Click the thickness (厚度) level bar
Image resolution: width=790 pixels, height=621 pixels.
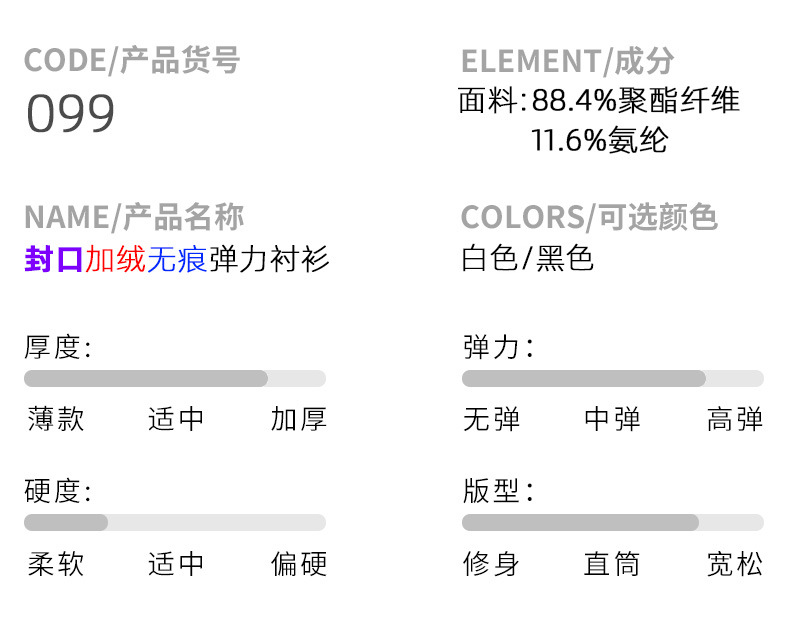175,378
